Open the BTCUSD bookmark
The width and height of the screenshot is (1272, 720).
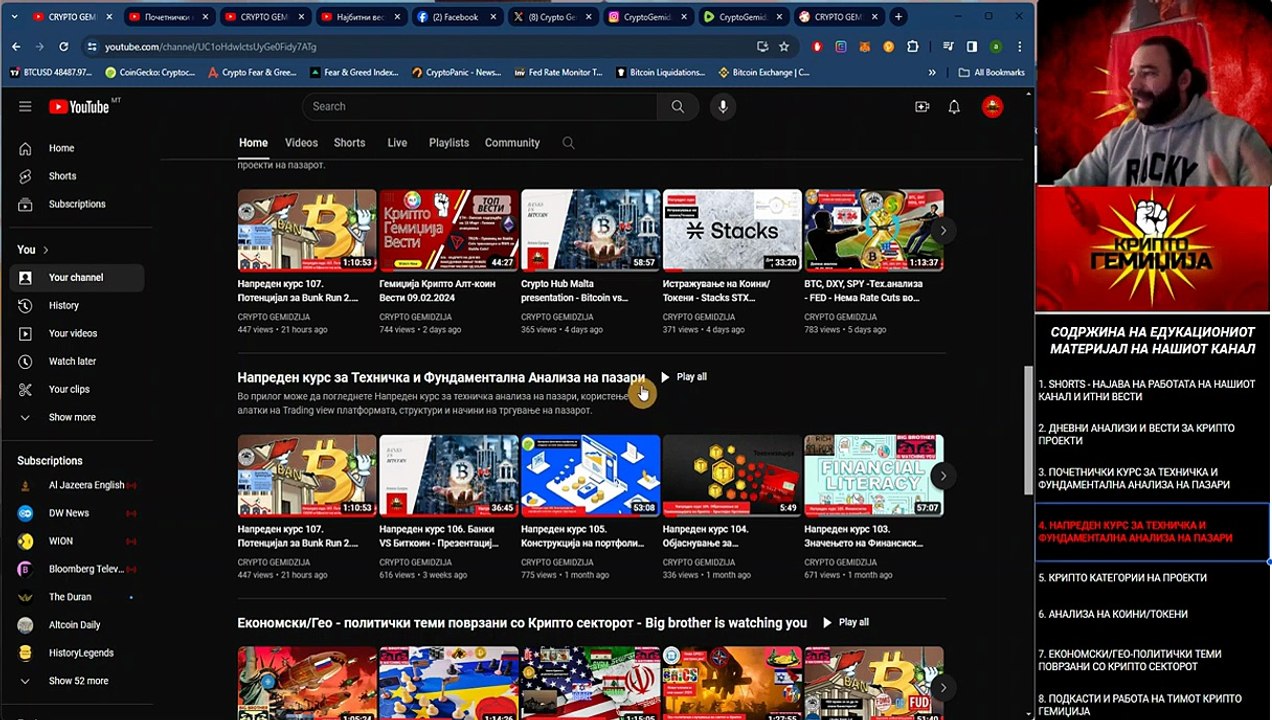(x=51, y=73)
